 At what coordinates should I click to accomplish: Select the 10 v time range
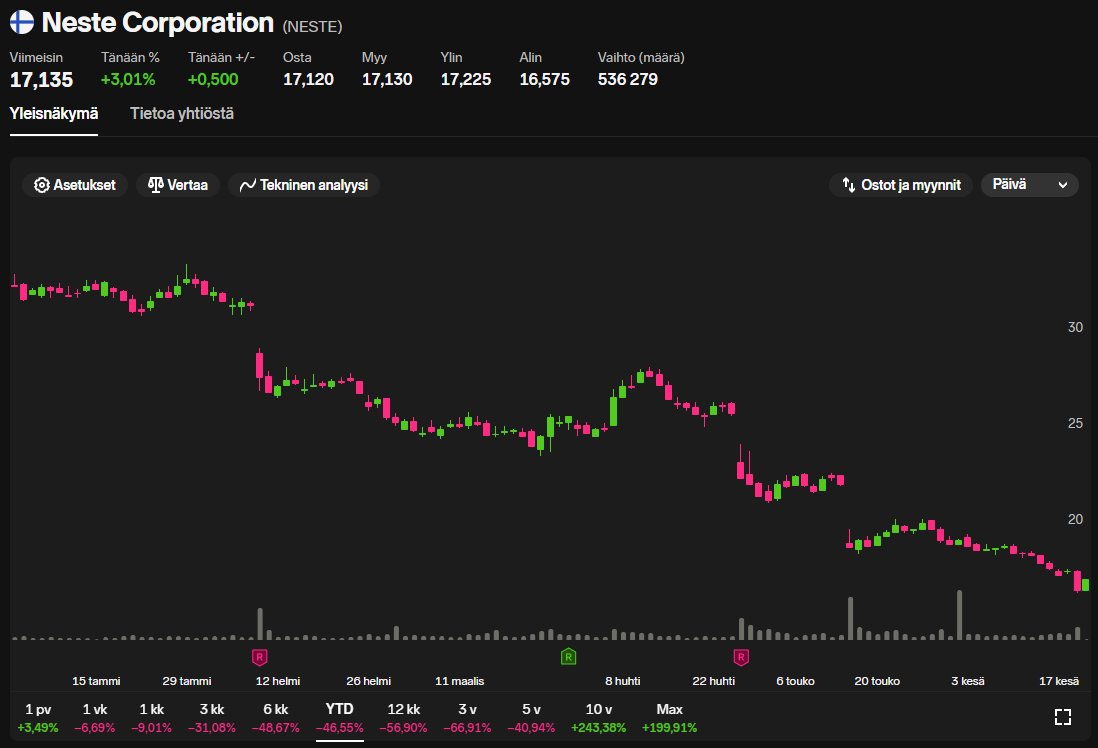[598, 718]
